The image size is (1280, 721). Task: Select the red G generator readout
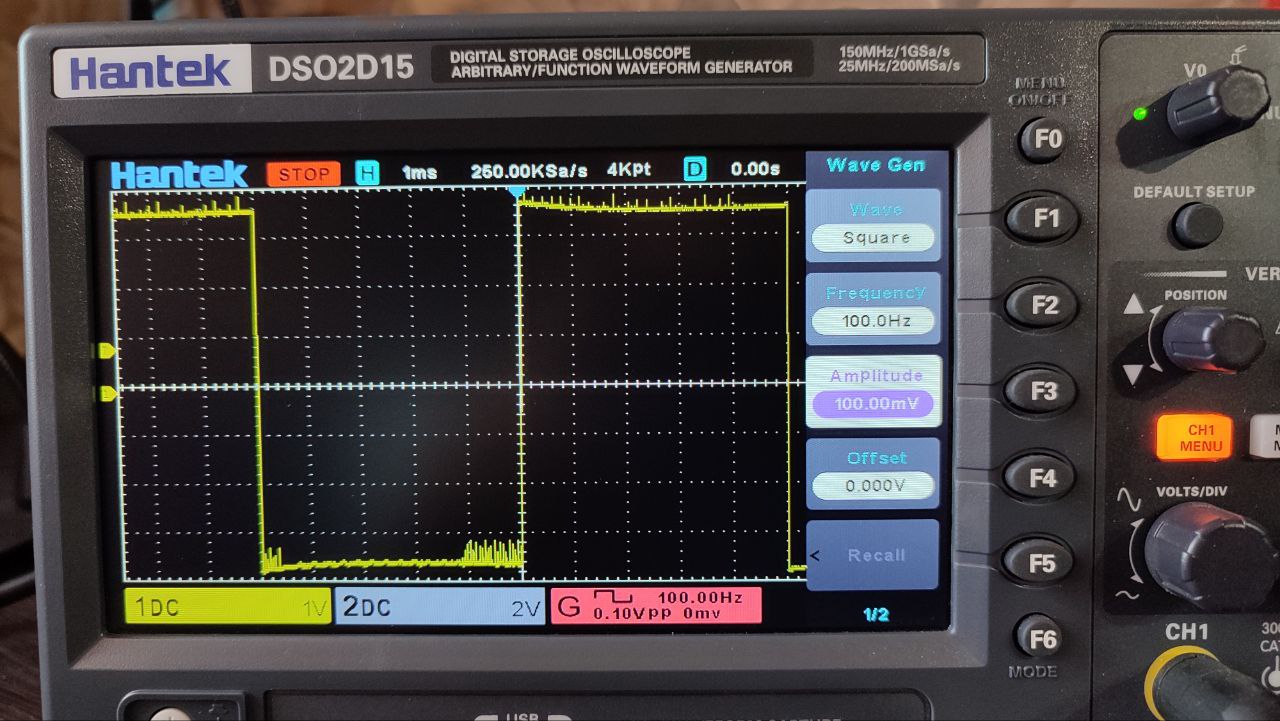(655, 605)
